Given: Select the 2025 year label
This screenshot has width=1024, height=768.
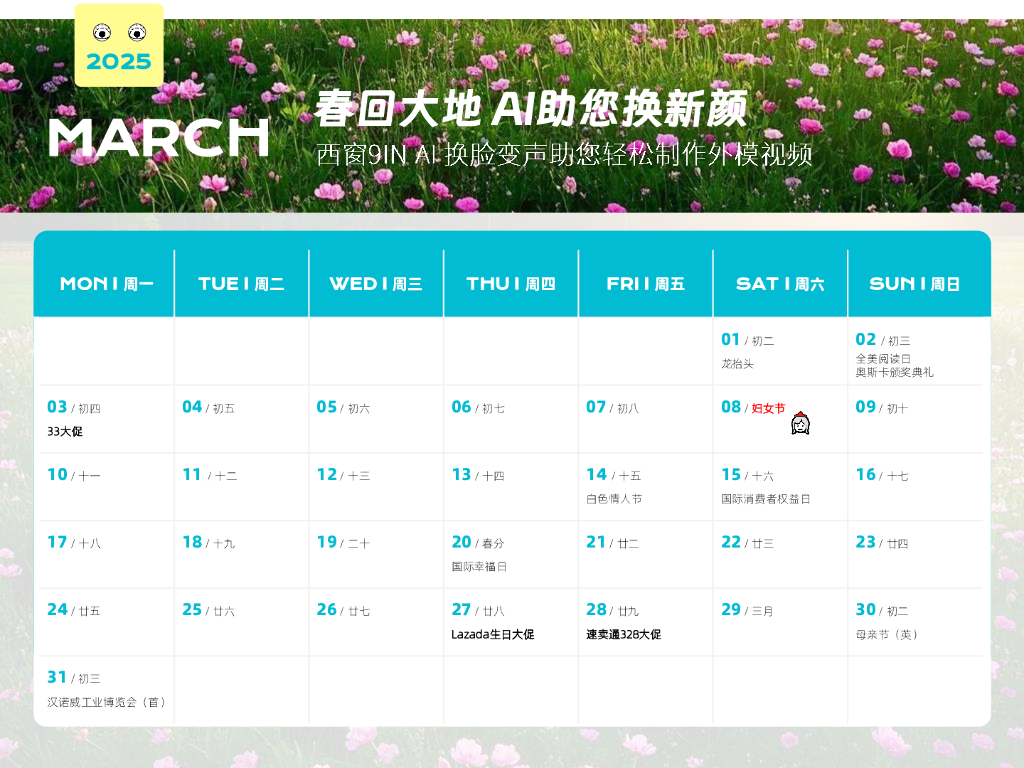Looking at the screenshot, I should click(x=119, y=62).
